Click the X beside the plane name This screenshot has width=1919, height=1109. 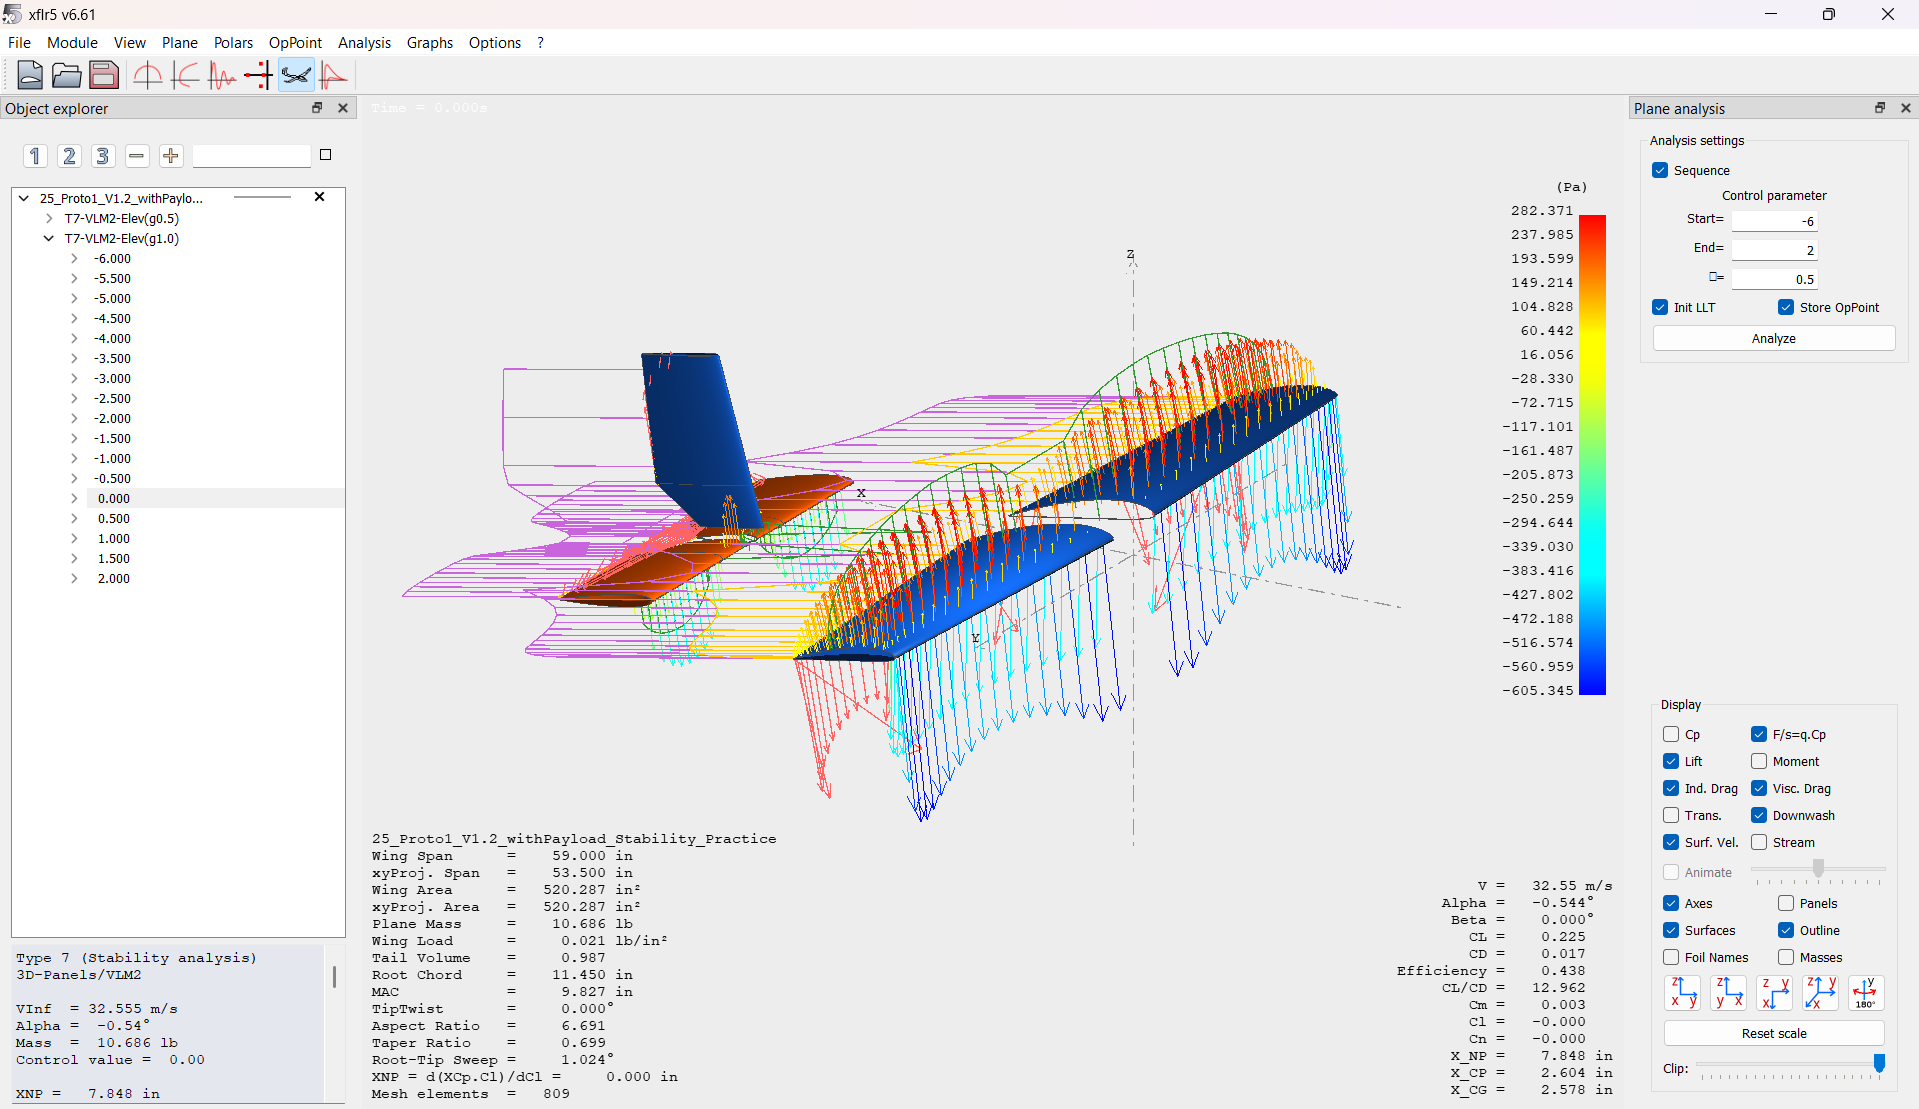pos(320,197)
